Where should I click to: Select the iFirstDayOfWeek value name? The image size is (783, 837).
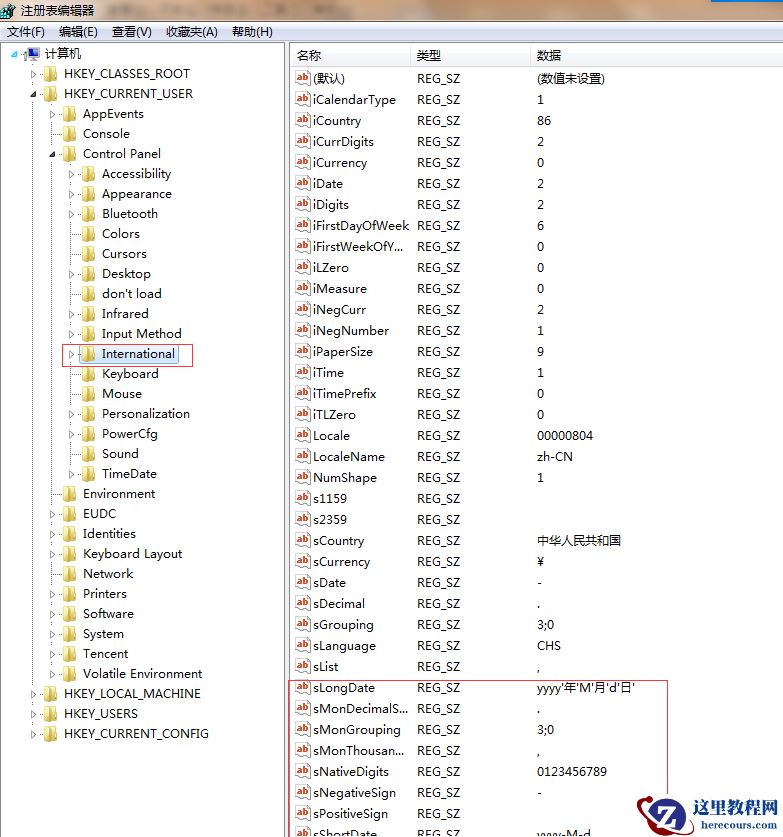coord(361,226)
